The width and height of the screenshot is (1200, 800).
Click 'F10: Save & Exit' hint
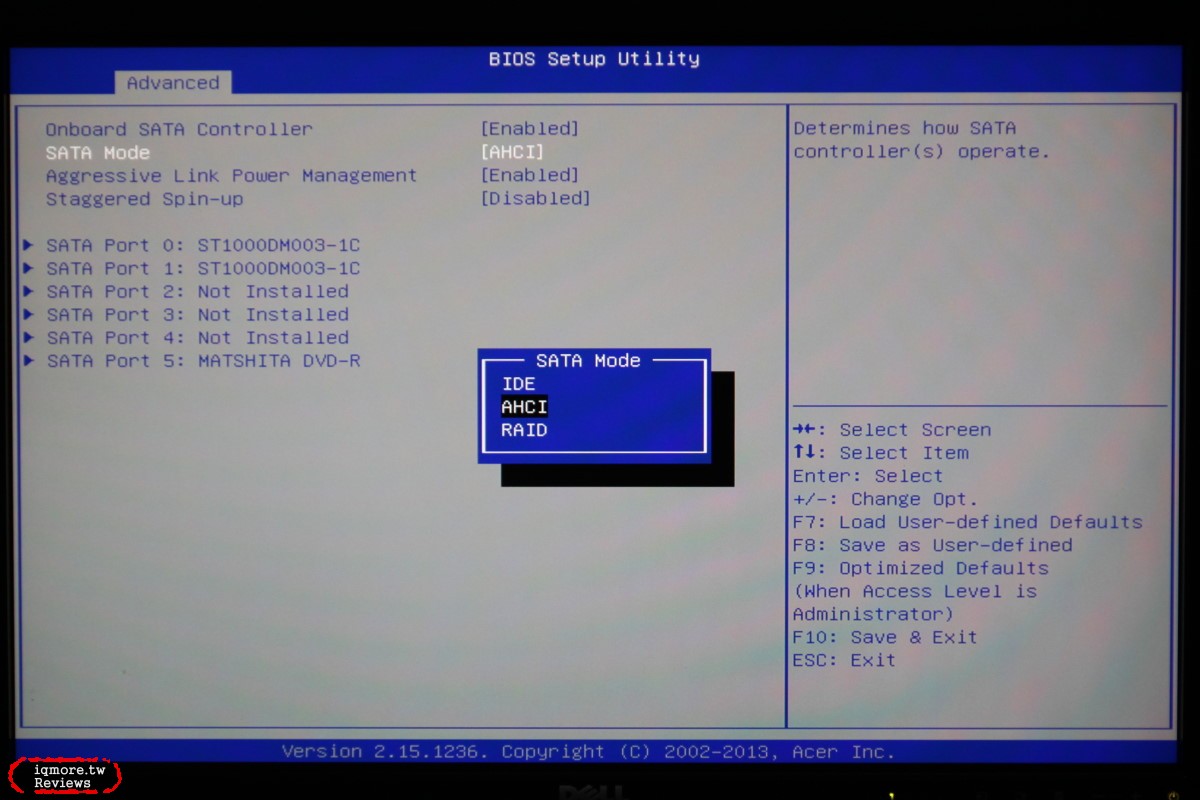click(885, 637)
